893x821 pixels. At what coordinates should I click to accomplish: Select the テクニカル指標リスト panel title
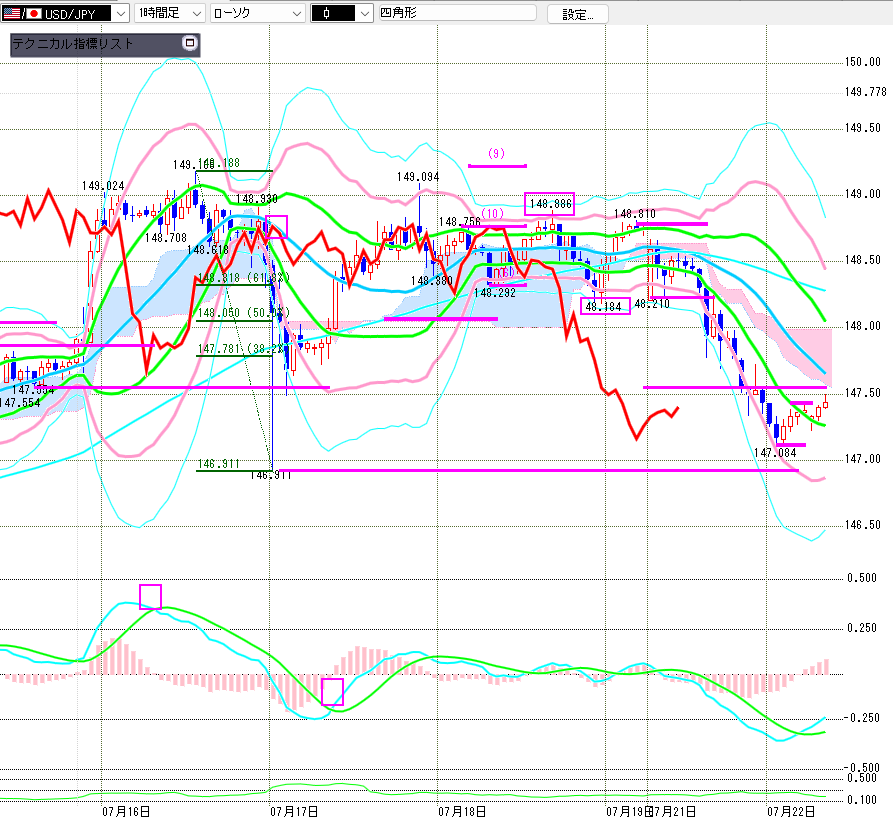click(x=73, y=44)
